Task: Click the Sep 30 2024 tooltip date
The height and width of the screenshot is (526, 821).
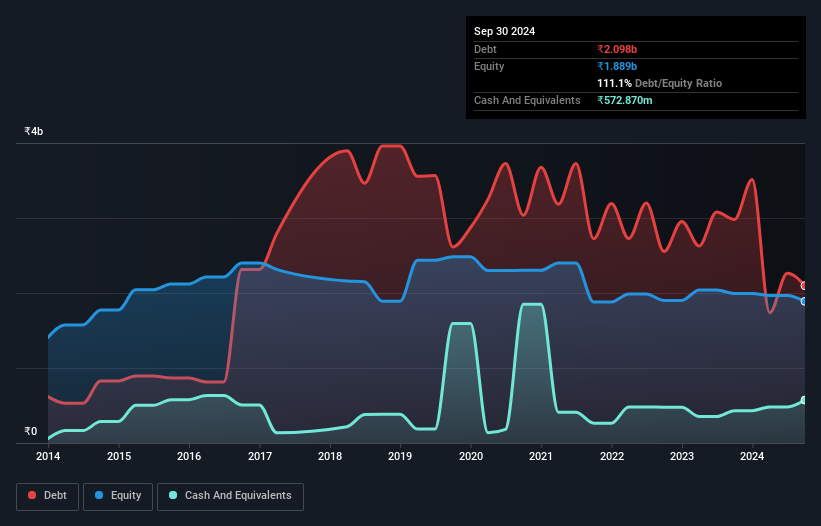Action: click(x=504, y=31)
